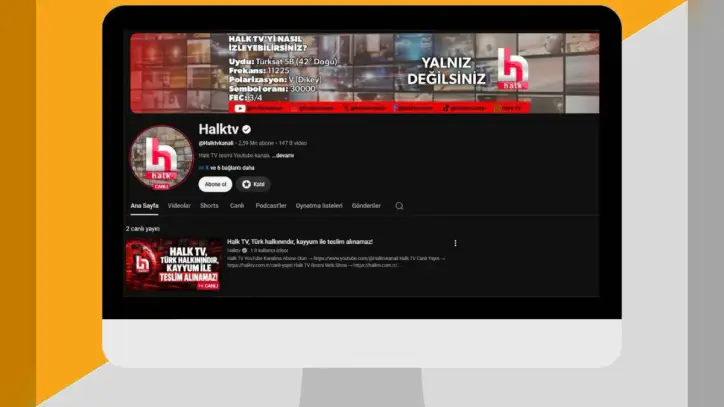Click the '2 canlı yayın' section heading
The height and width of the screenshot is (407, 724).
[143, 229]
